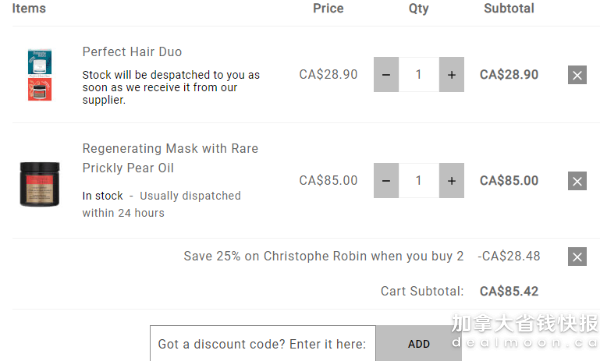The height and width of the screenshot is (361, 600).
Task: Increase quantity of Perfect Hair Duo
Action: 452,75
